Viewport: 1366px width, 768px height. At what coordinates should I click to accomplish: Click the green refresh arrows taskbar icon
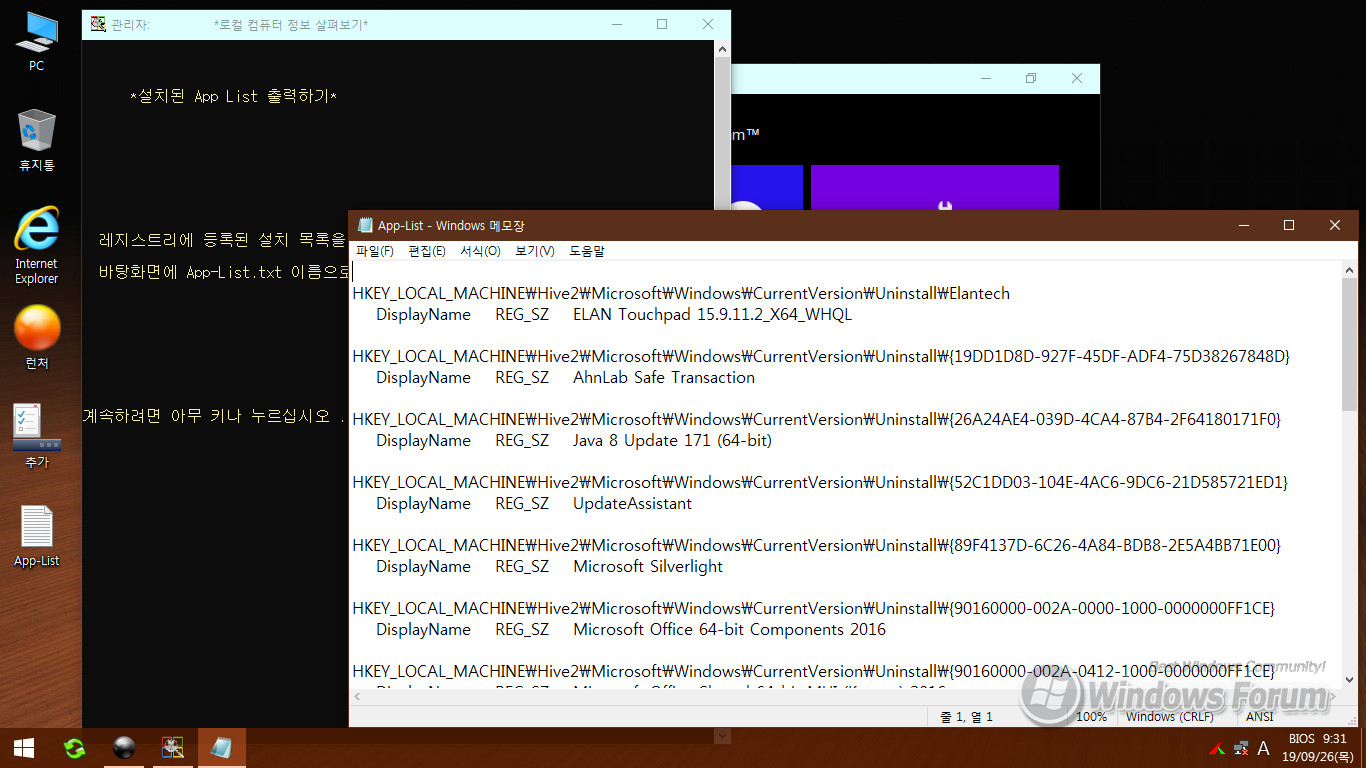click(74, 748)
